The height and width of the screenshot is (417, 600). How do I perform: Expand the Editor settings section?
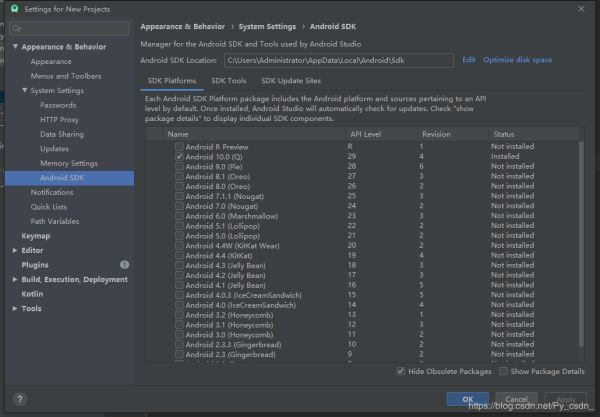click(13, 251)
